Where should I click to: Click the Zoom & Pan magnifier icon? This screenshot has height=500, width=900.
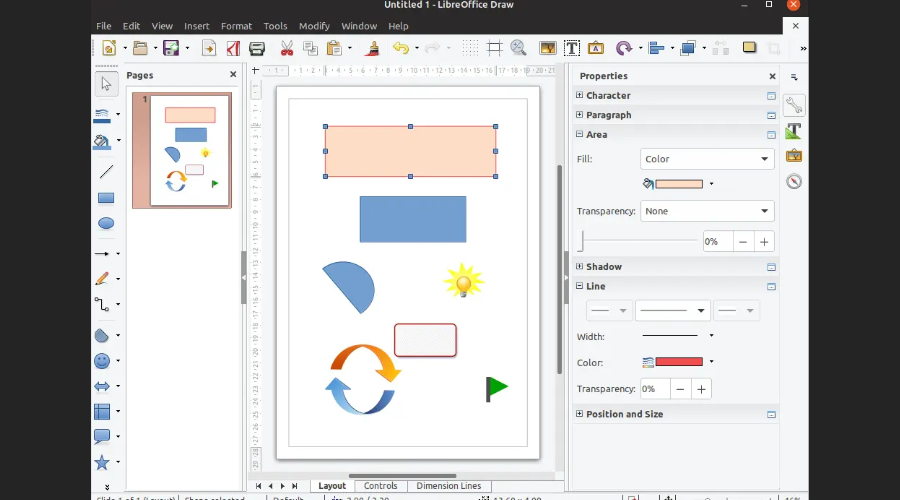[x=518, y=48]
